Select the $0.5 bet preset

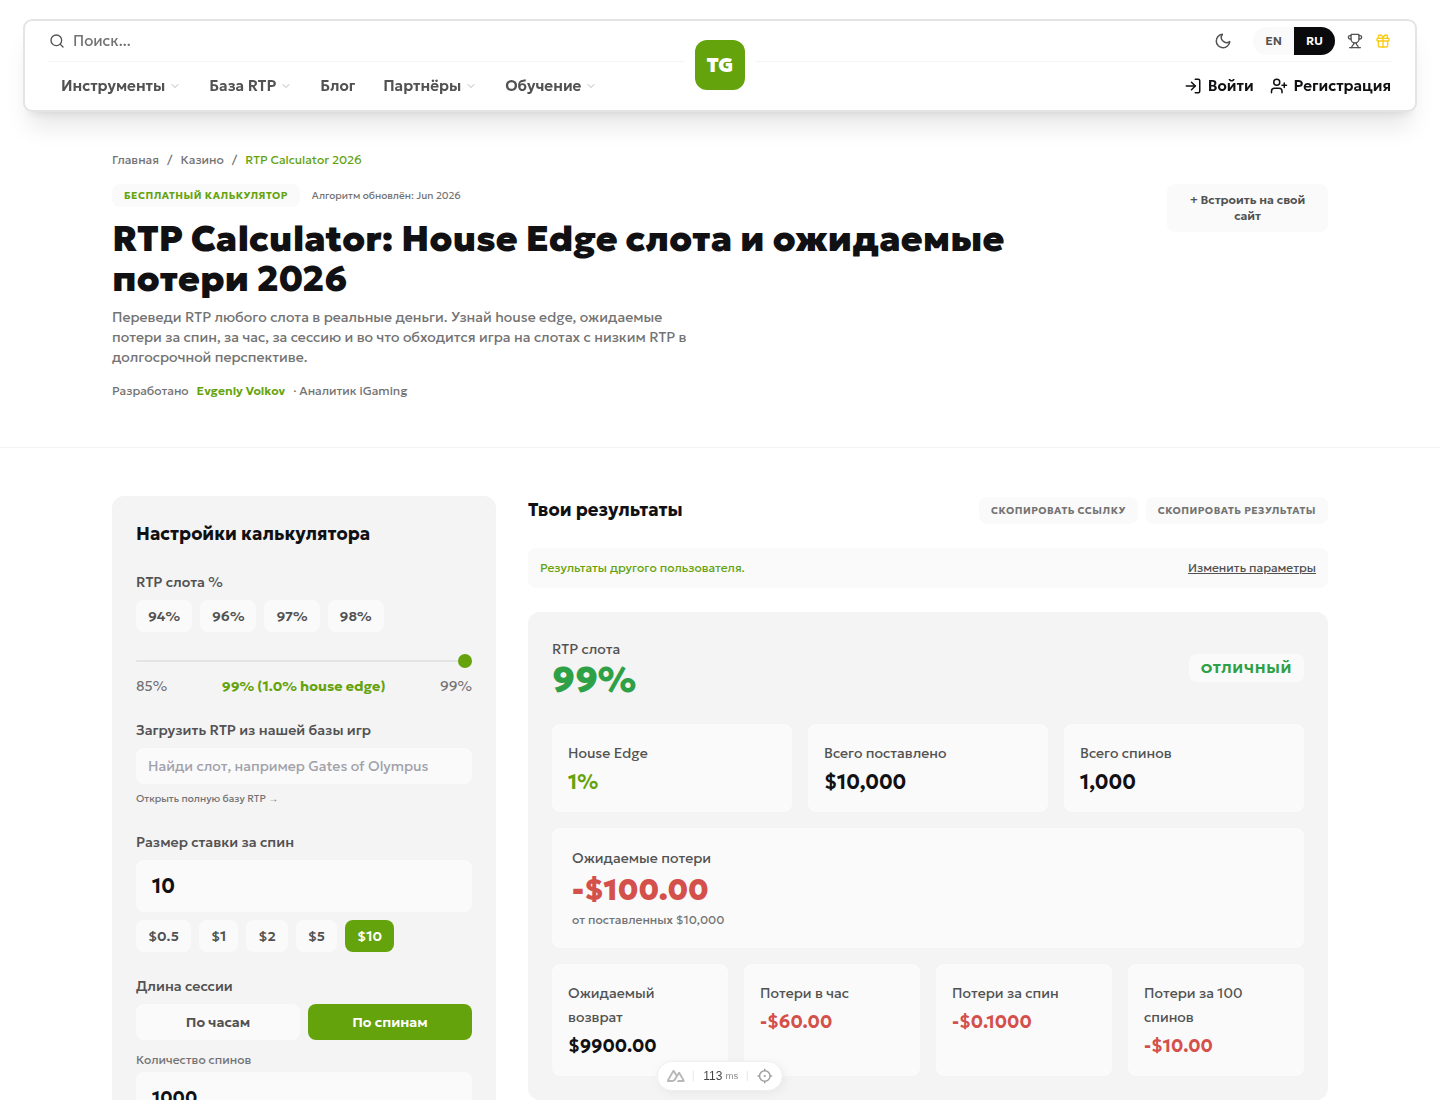click(x=164, y=936)
